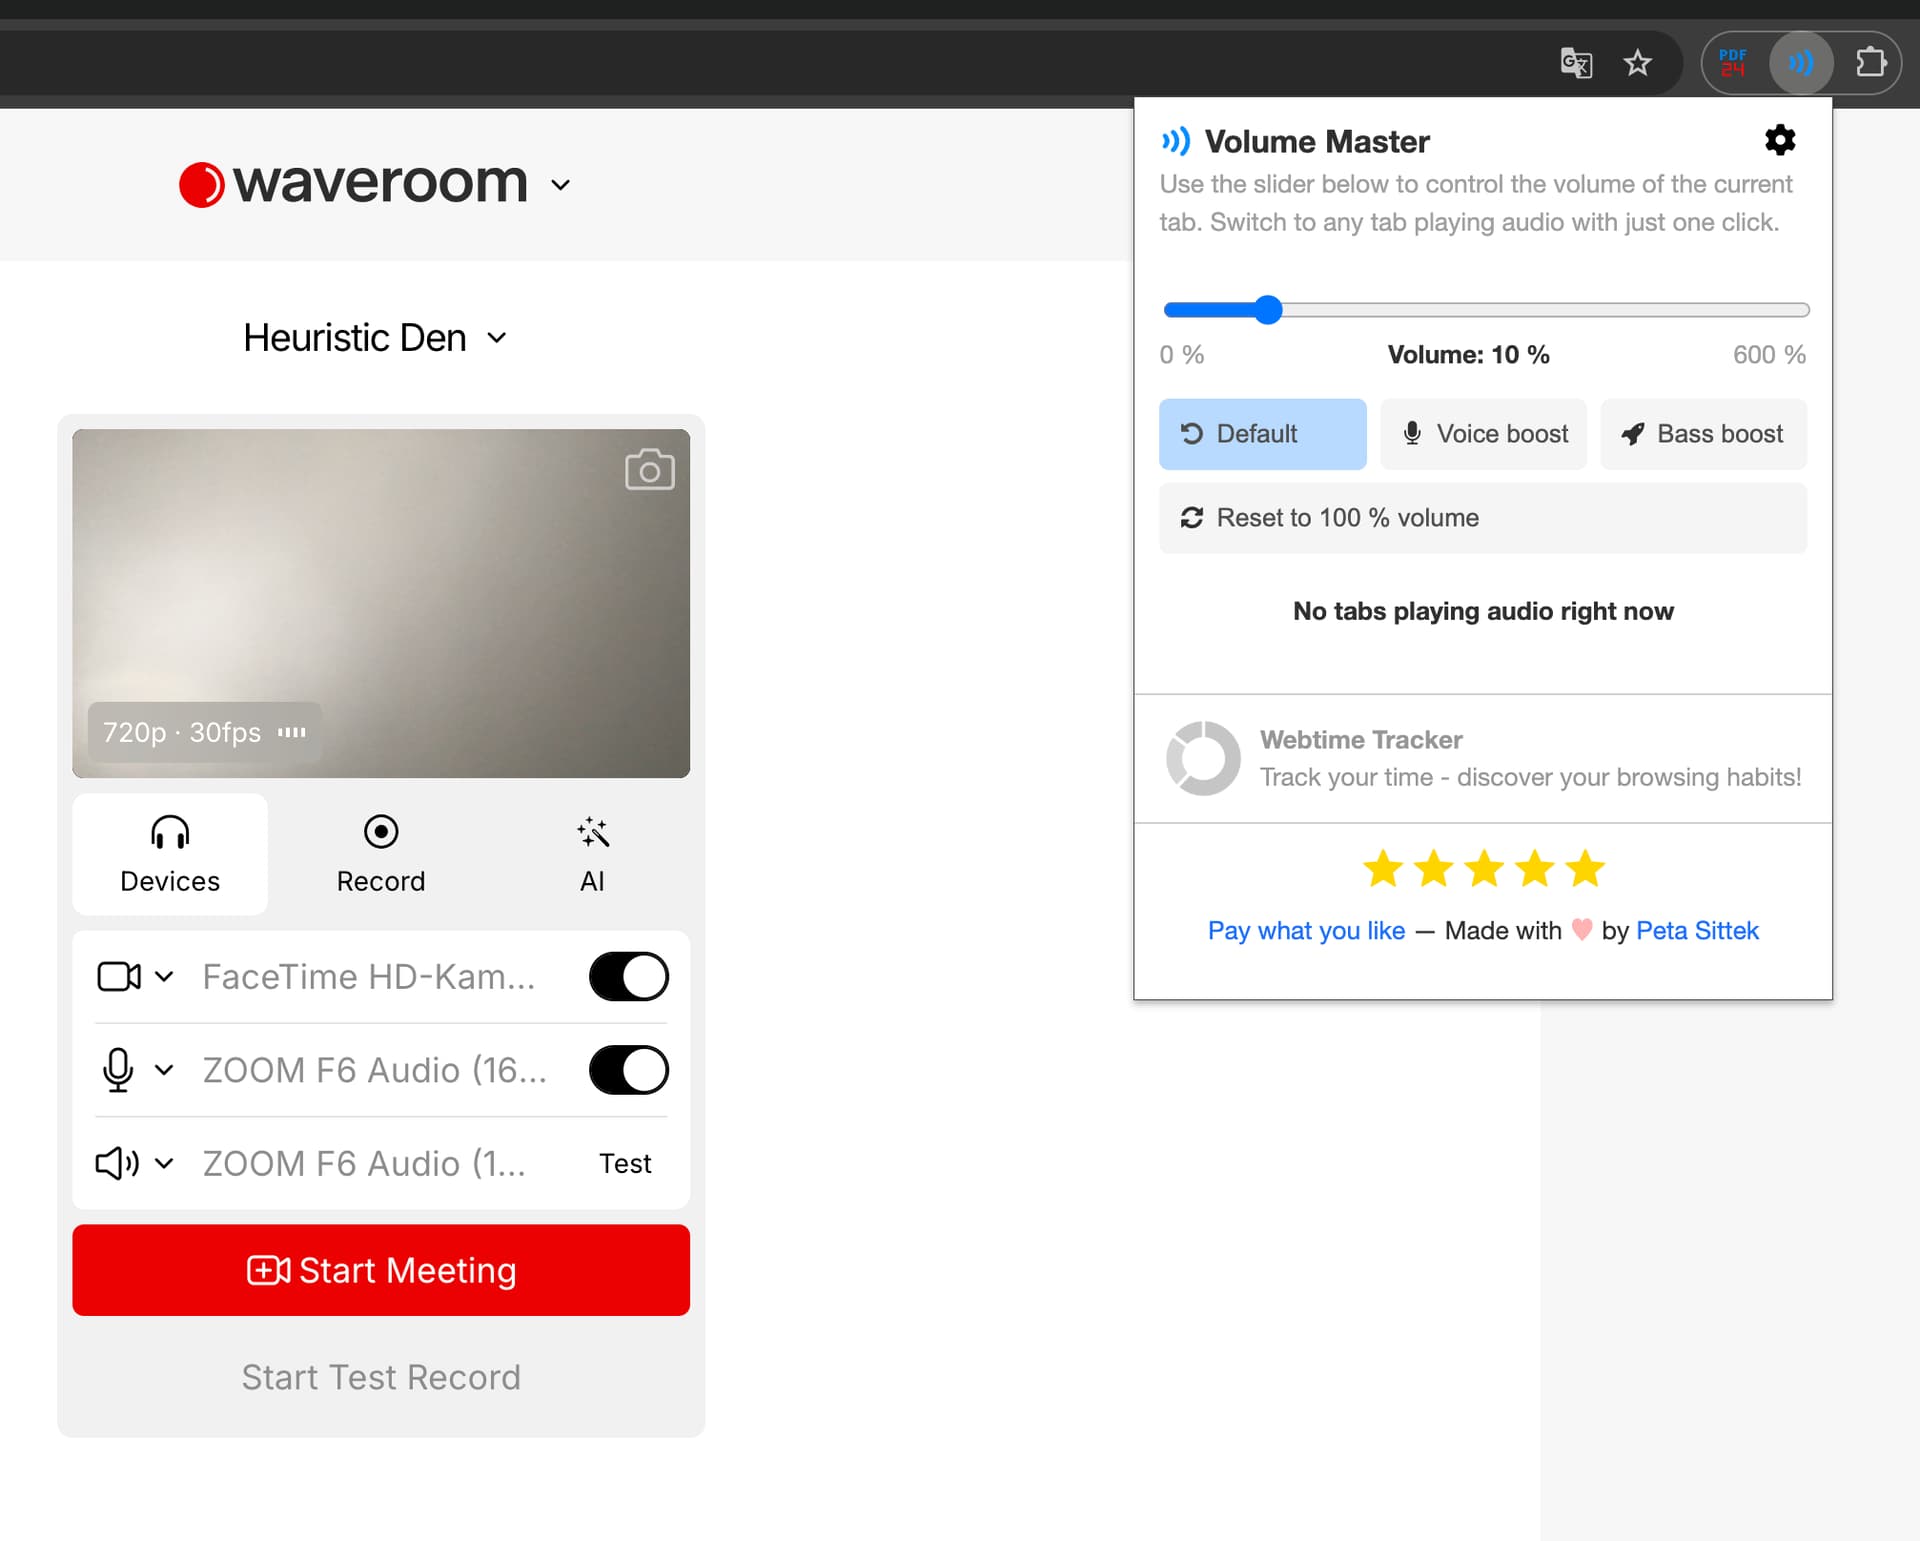Click the waveroom red logo icon
1920x1541 pixels.
coord(201,184)
